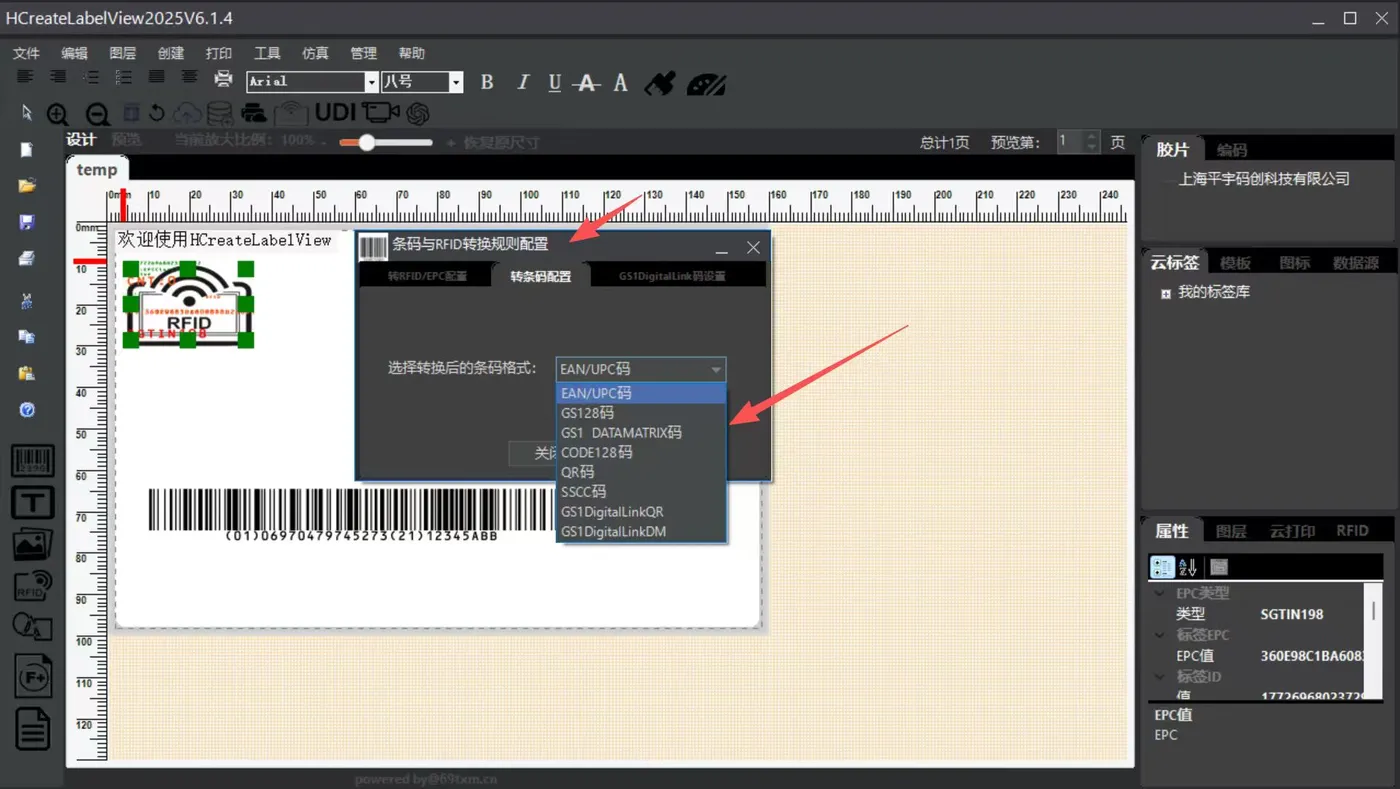Choose GS1DigitalLinkQR from the dropdown list
This screenshot has width=1400, height=789.
tap(641, 512)
